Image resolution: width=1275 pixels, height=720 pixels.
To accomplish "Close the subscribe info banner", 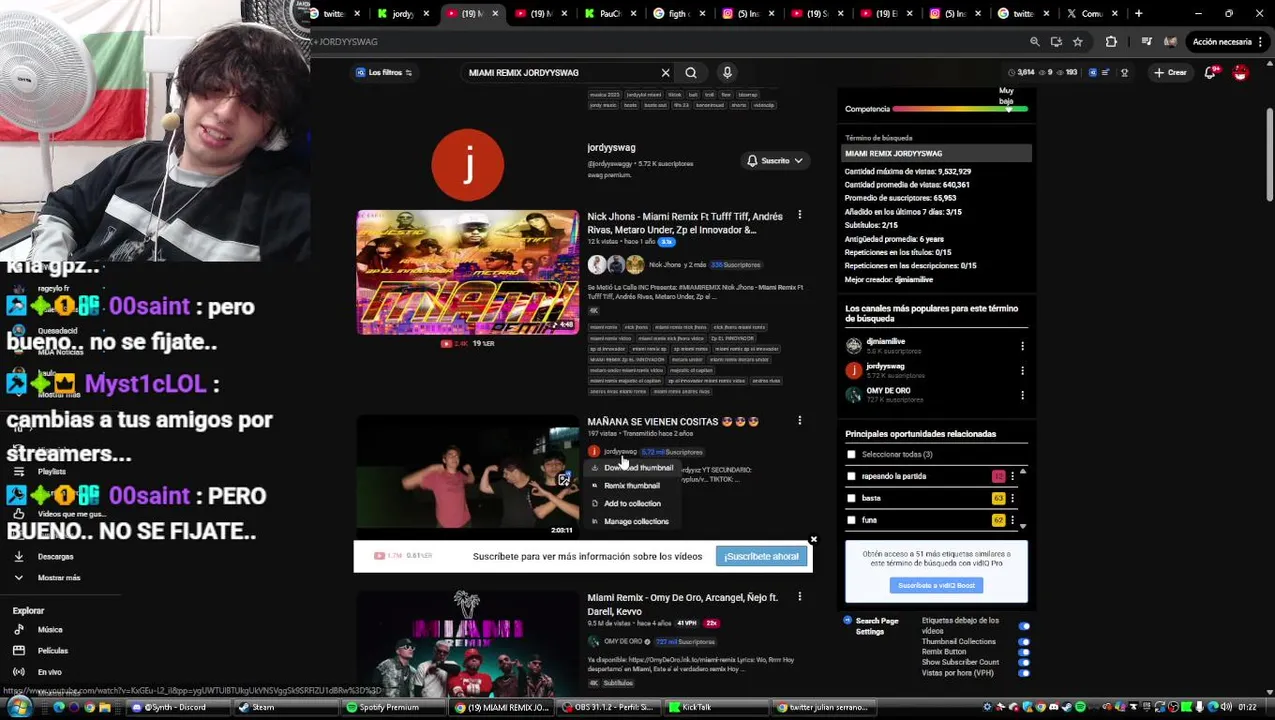I will pos(813,540).
